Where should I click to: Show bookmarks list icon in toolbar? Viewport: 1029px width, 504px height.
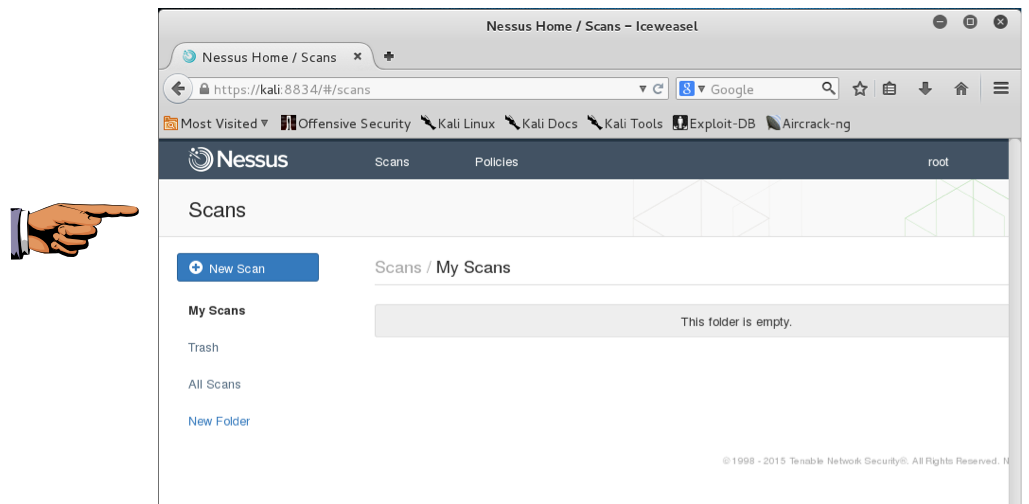[x=889, y=89]
